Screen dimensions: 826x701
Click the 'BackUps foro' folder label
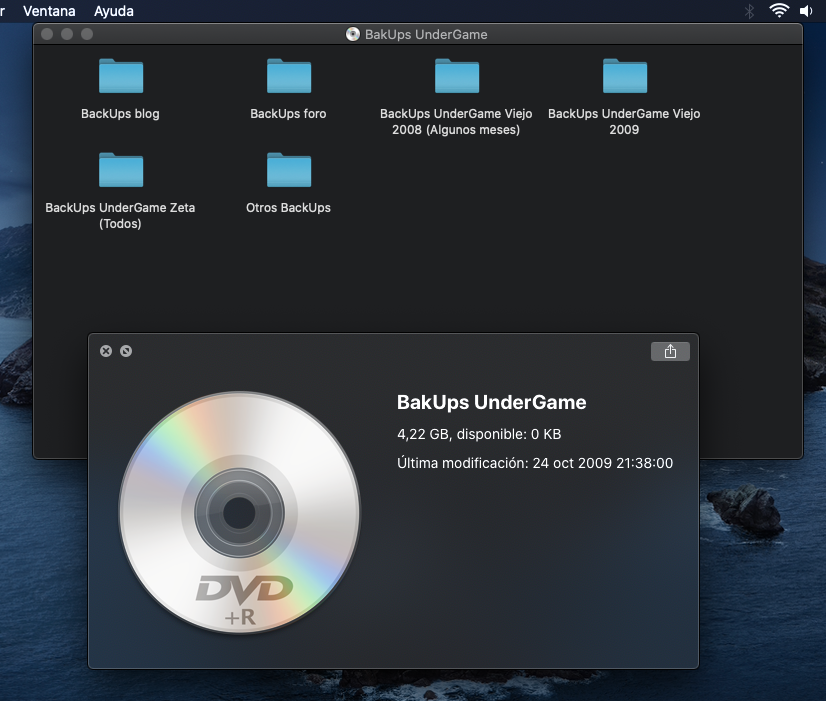288,114
